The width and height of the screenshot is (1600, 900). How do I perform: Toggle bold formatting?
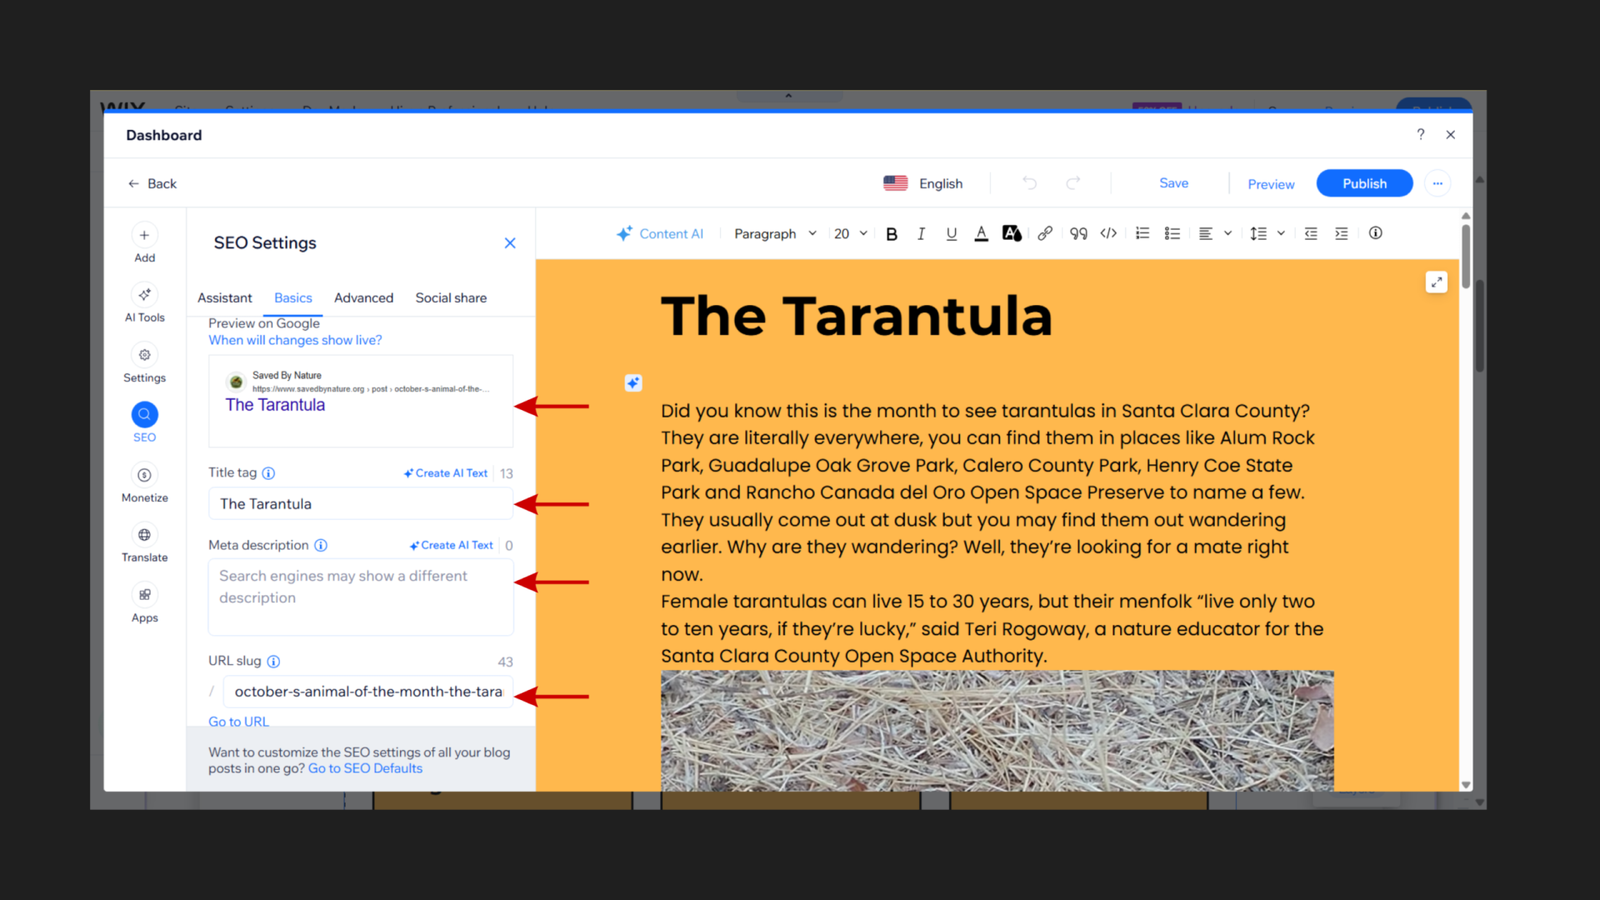click(891, 233)
